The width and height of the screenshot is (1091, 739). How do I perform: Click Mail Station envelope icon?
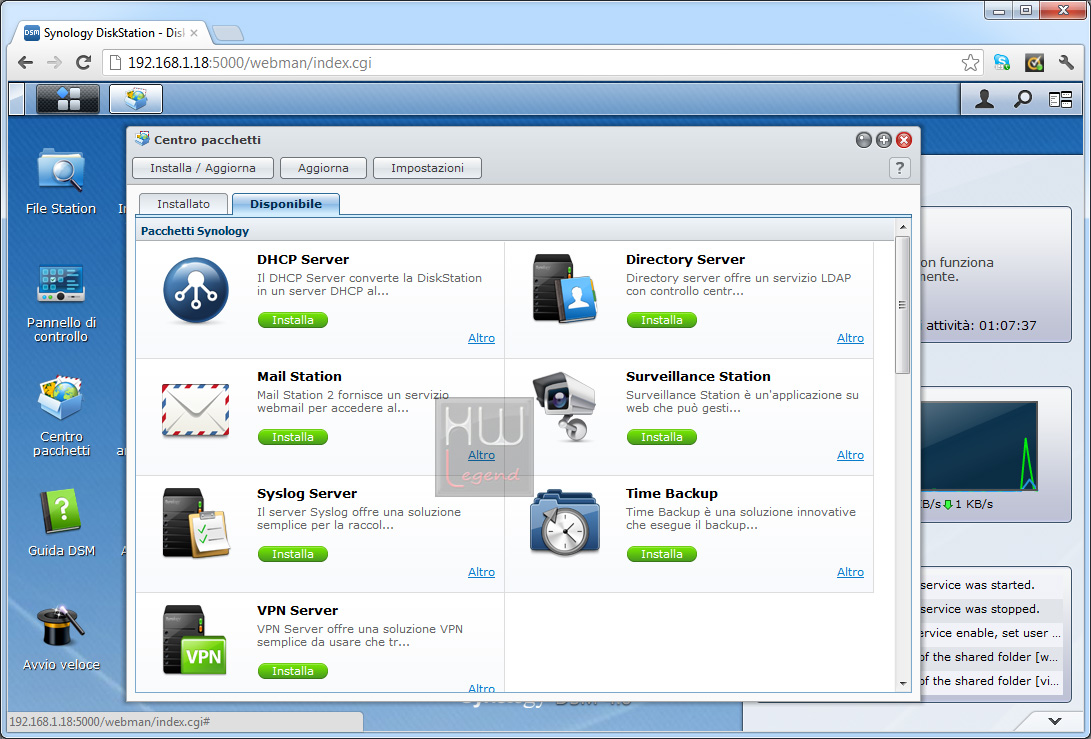click(196, 410)
